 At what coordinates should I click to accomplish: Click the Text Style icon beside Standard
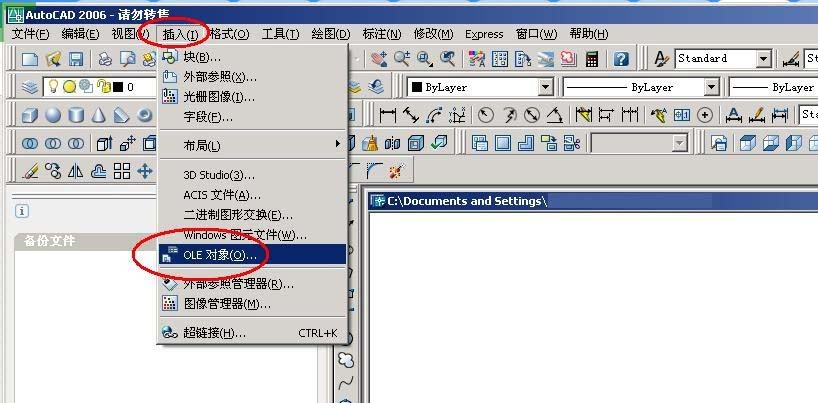coord(662,58)
